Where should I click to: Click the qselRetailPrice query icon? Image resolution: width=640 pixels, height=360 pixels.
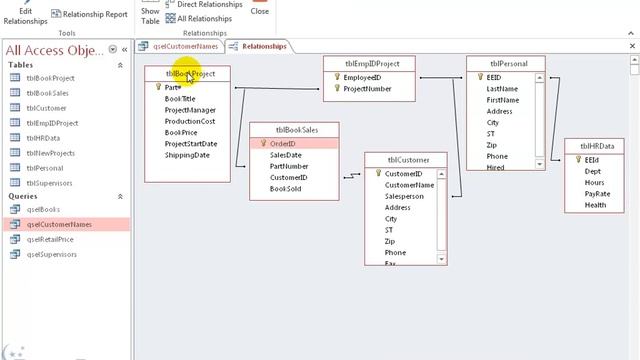[x=15, y=239]
